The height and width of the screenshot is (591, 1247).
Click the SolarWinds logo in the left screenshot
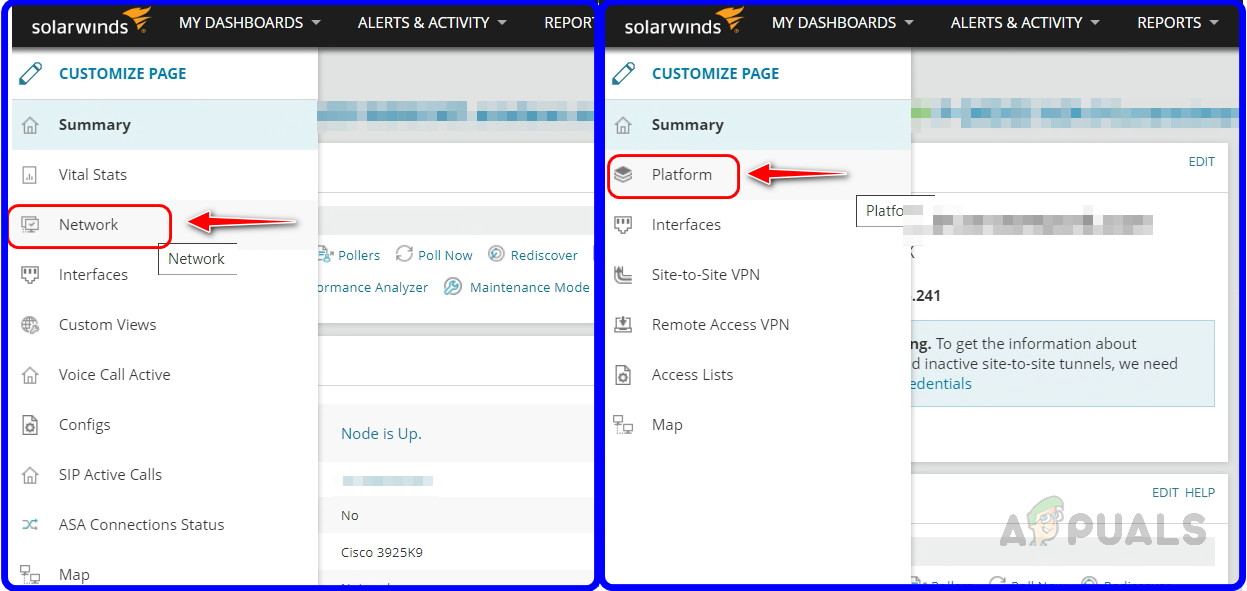pyautogui.click(x=91, y=23)
